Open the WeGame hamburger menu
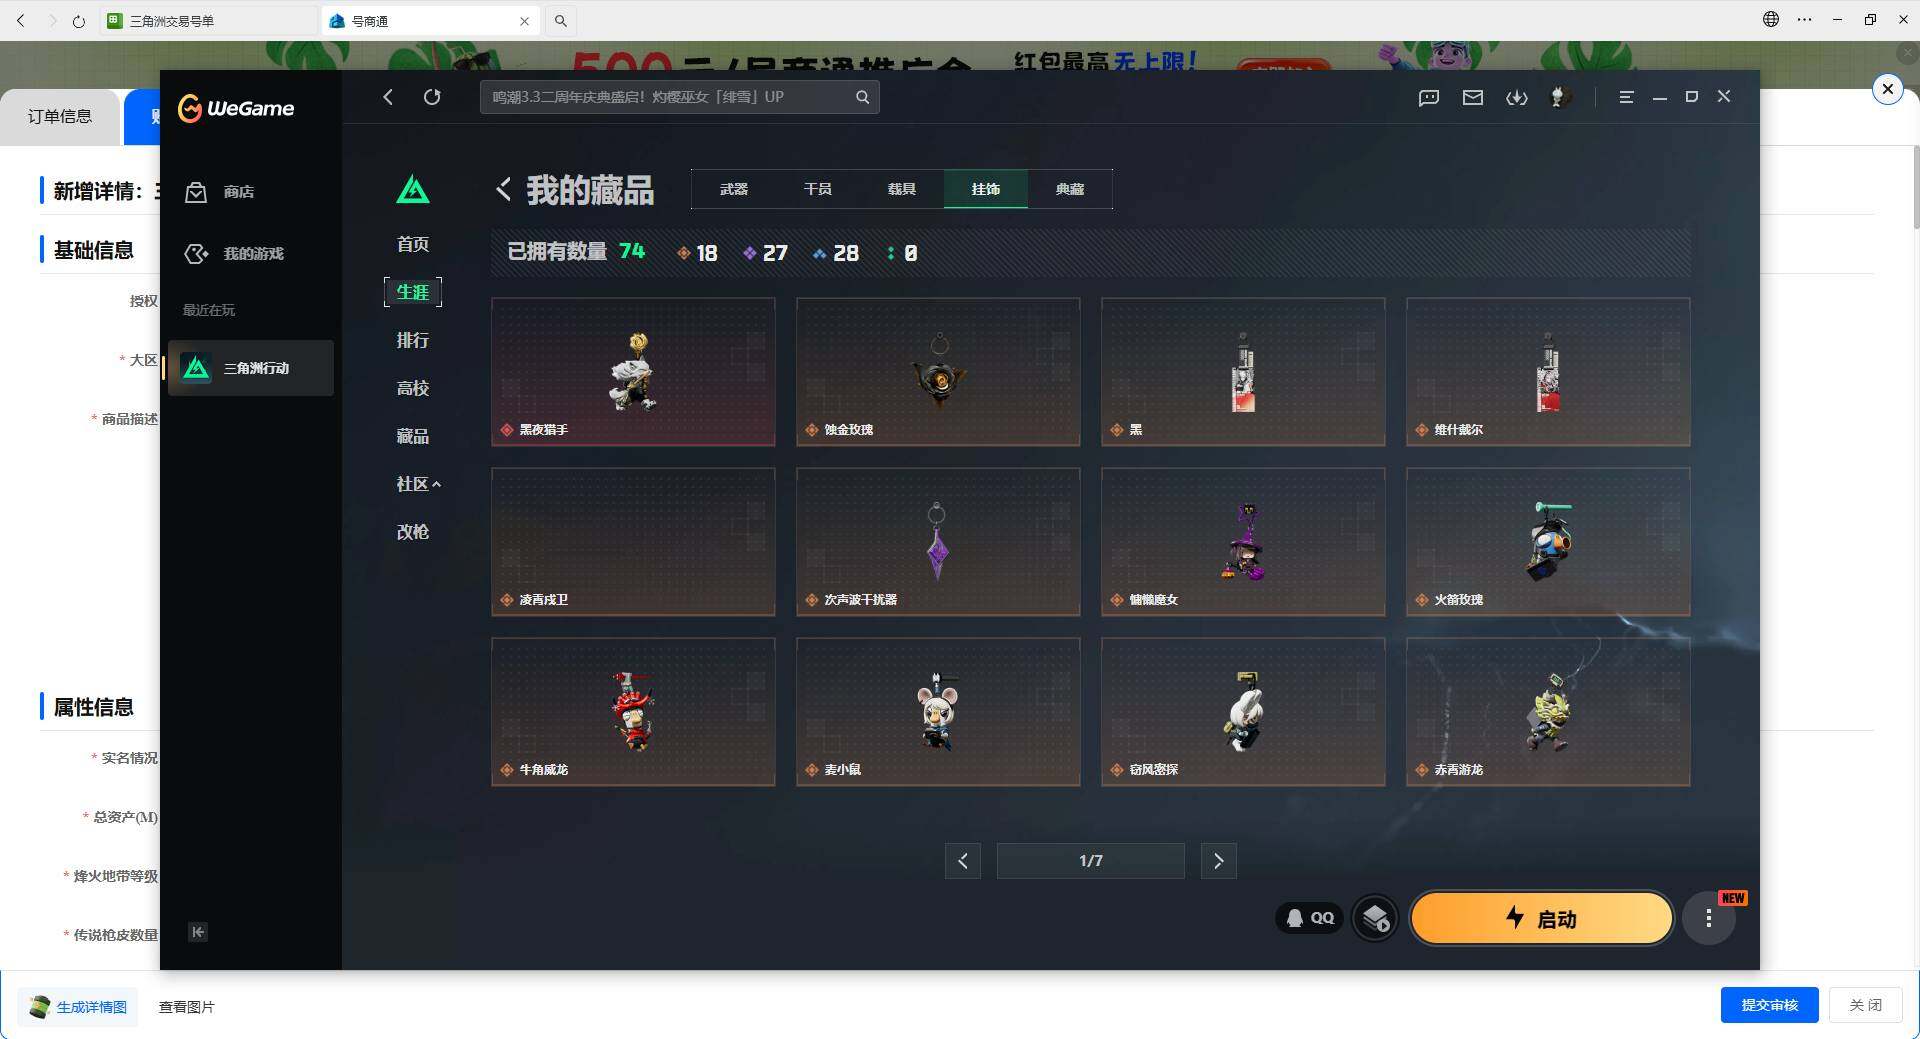The width and height of the screenshot is (1920, 1039). click(1627, 97)
